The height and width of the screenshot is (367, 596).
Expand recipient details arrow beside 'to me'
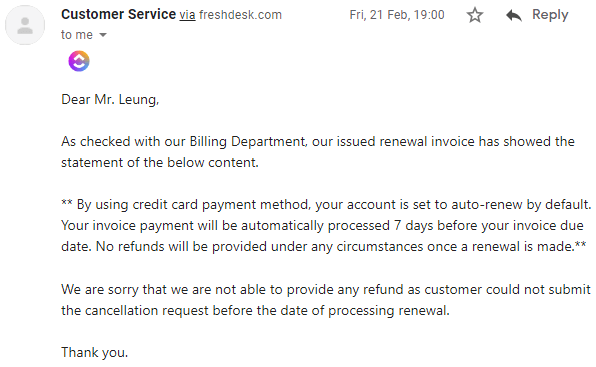[103, 35]
